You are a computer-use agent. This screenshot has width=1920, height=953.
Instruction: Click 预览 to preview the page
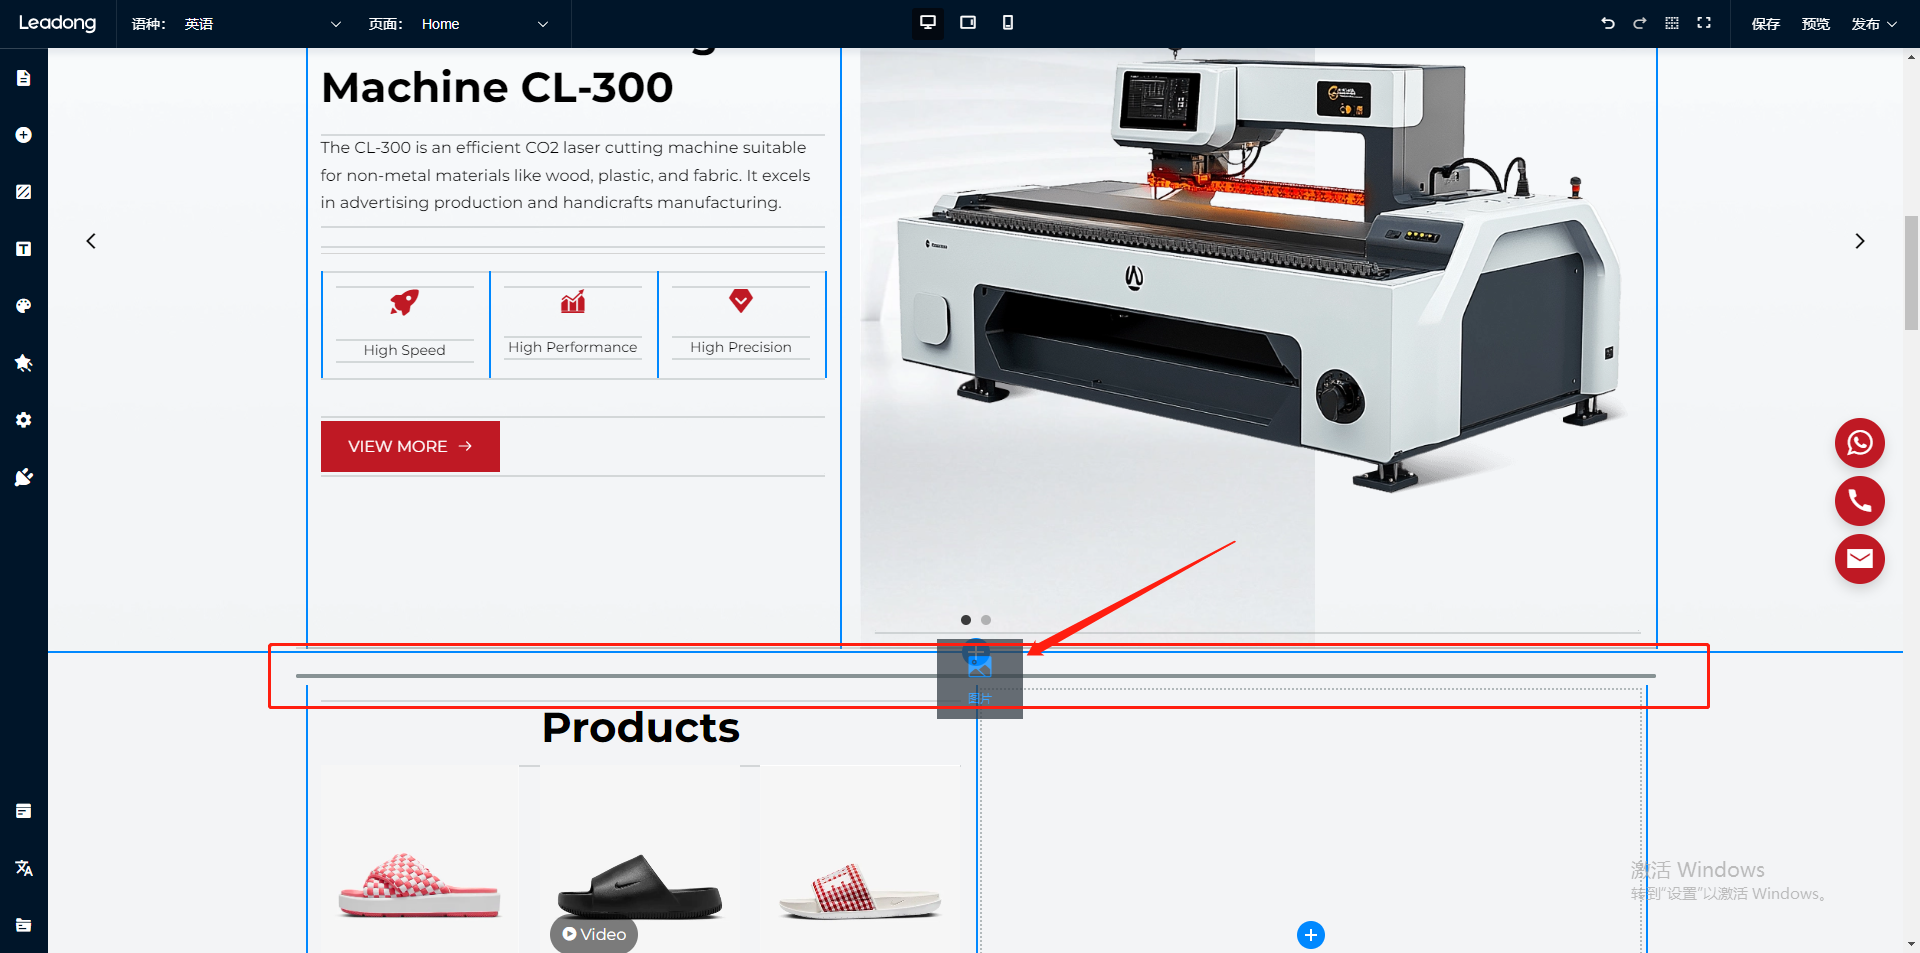pyautogui.click(x=1815, y=24)
